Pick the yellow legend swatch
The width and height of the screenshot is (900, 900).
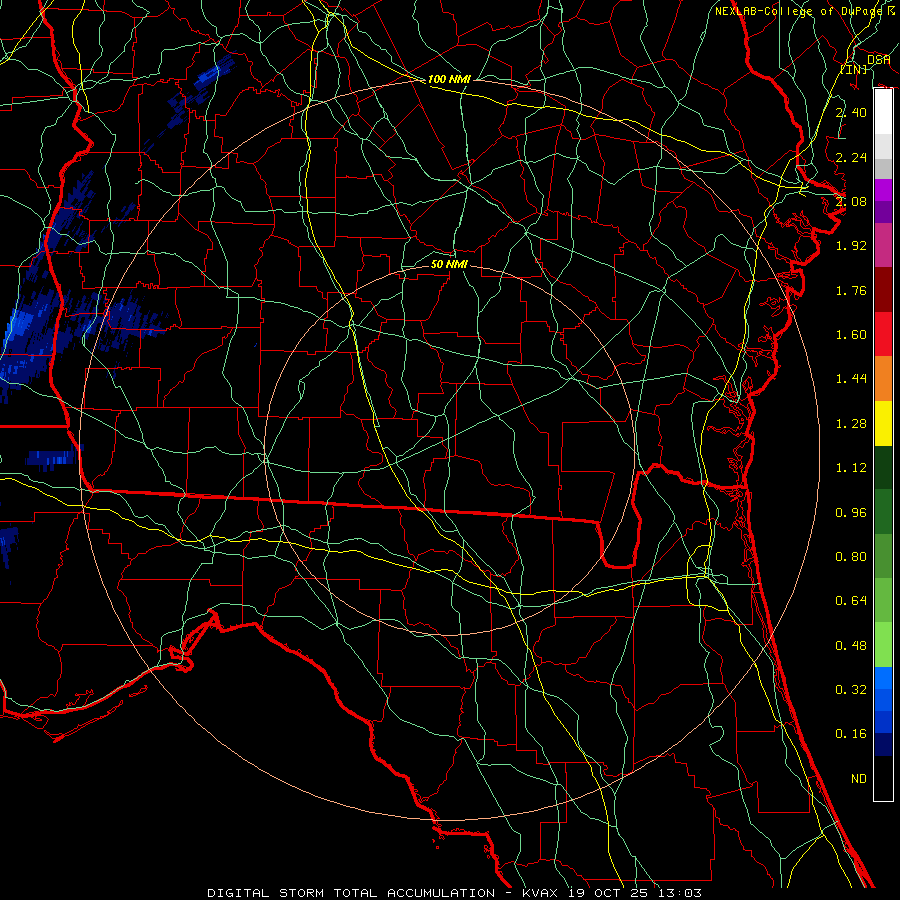[883, 423]
